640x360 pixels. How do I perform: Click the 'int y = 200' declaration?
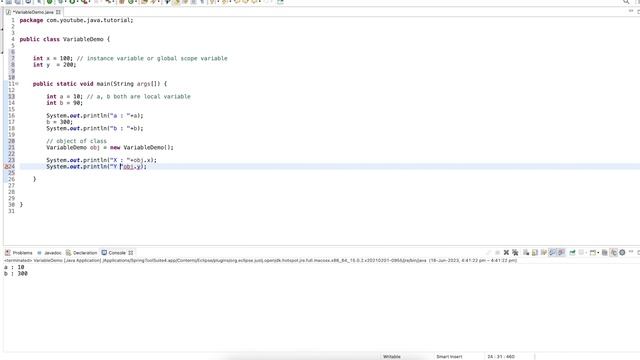54,64
